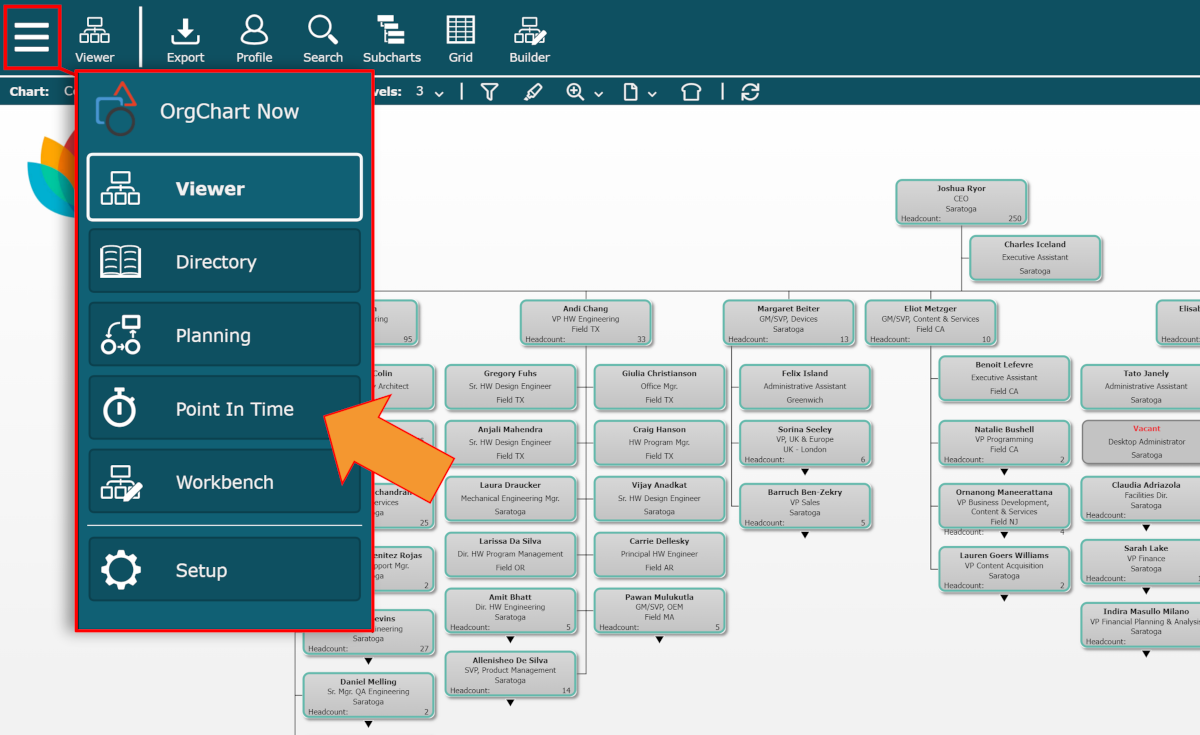Viewport: 1200px width, 735px height.
Task: Choose Point In Time from menu
Action: [x=225, y=409]
